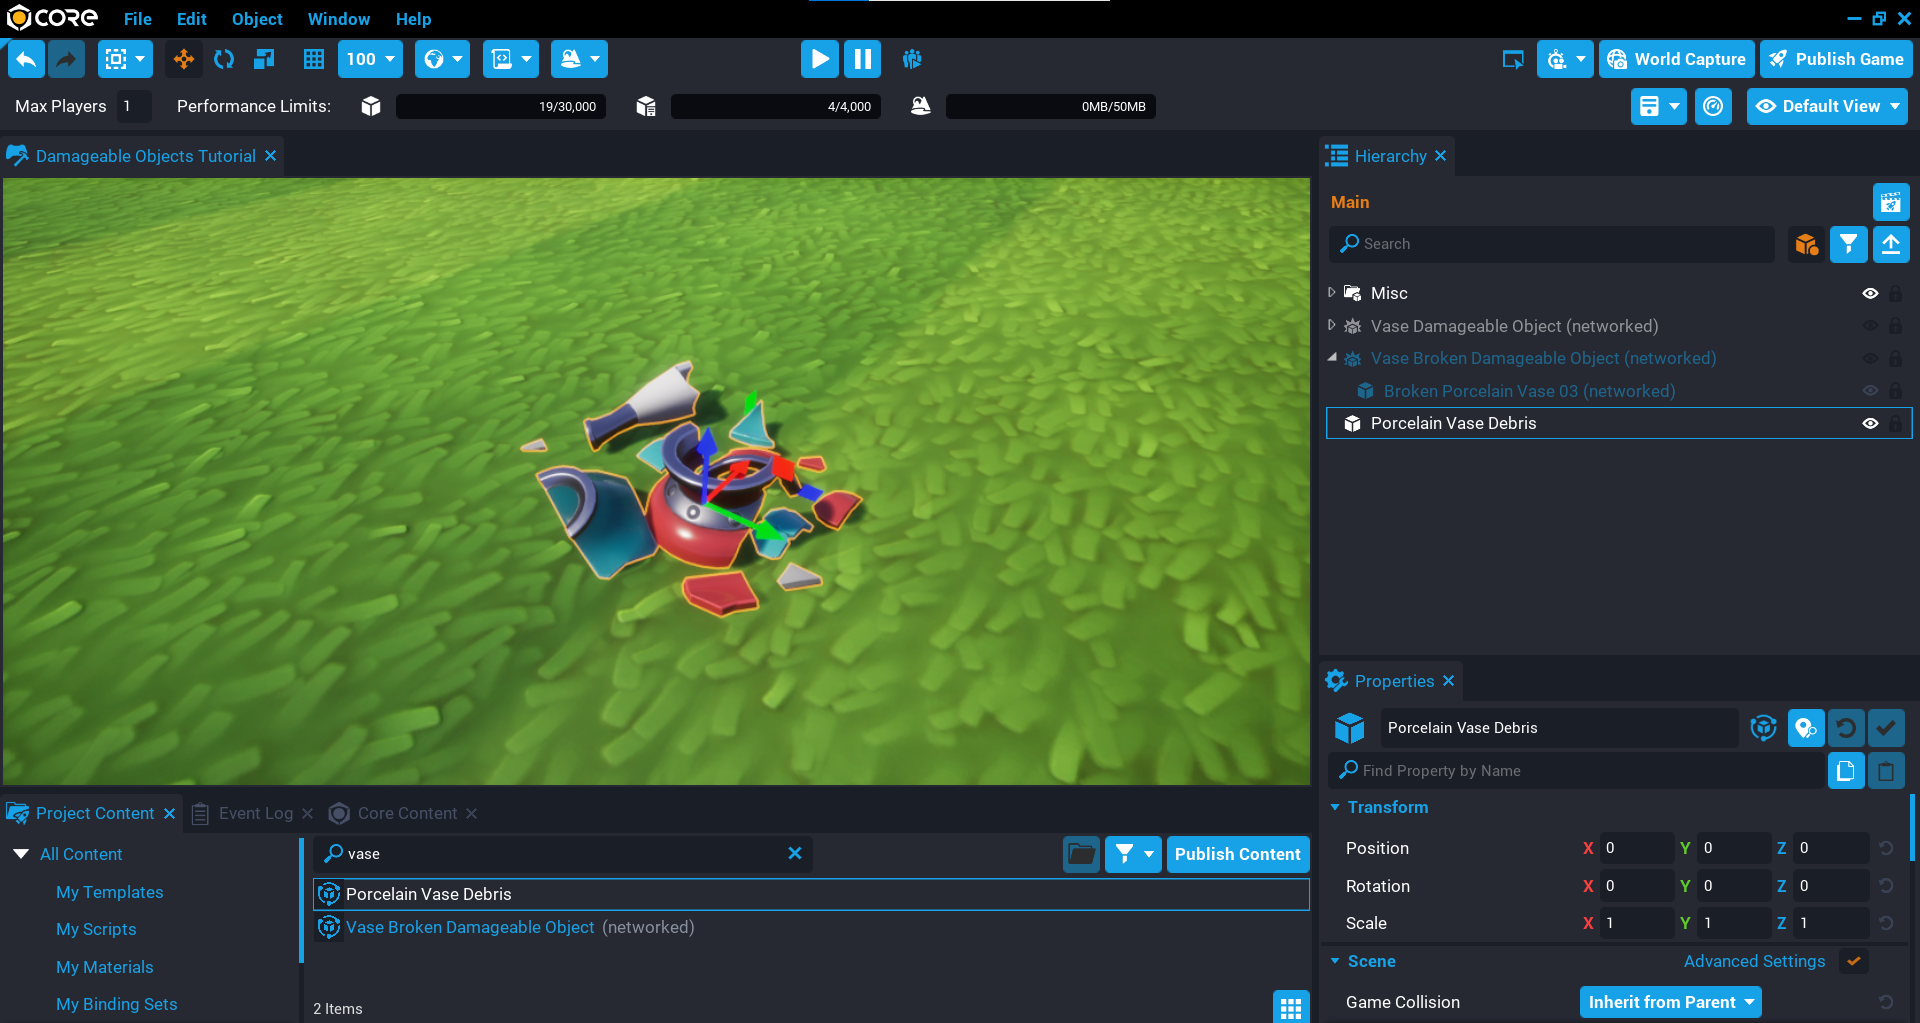Click the Hierarchy filter funnel icon
Viewport: 1920px width, 1023px height.
point(1848,244)
